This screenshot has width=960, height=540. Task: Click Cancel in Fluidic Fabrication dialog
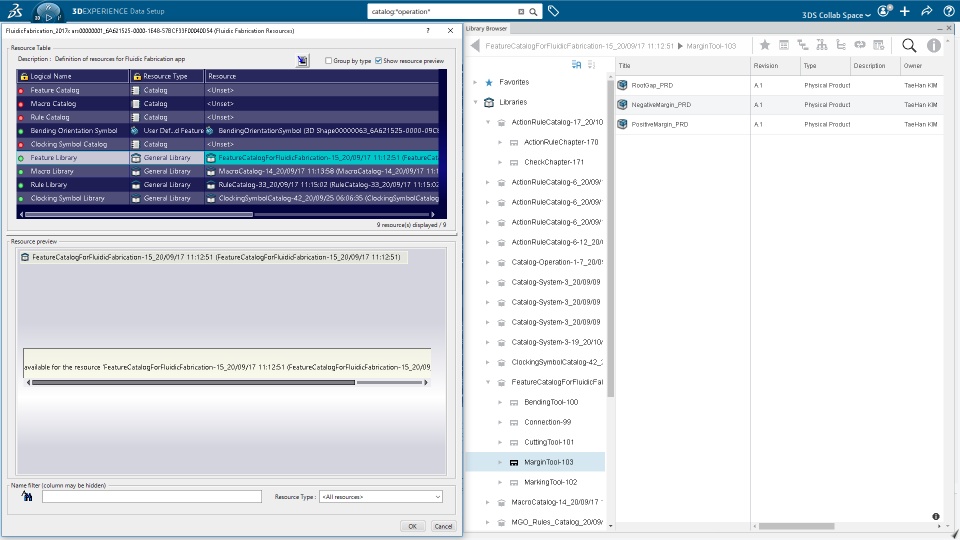(x=443, y=526)
